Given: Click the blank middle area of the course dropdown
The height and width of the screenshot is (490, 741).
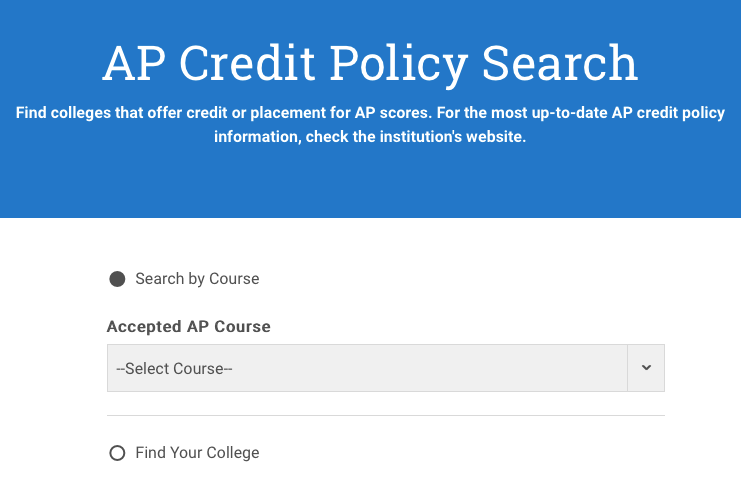Looking at the screenshot, I should (420, 368).
